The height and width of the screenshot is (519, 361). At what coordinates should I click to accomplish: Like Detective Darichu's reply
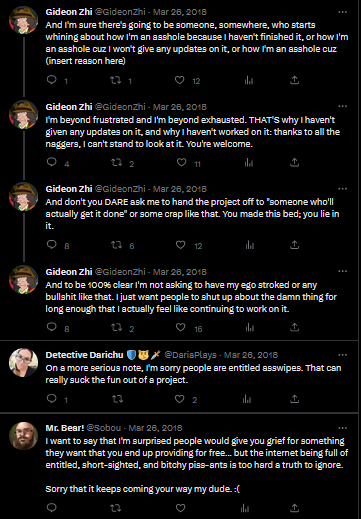pos(180,399)
